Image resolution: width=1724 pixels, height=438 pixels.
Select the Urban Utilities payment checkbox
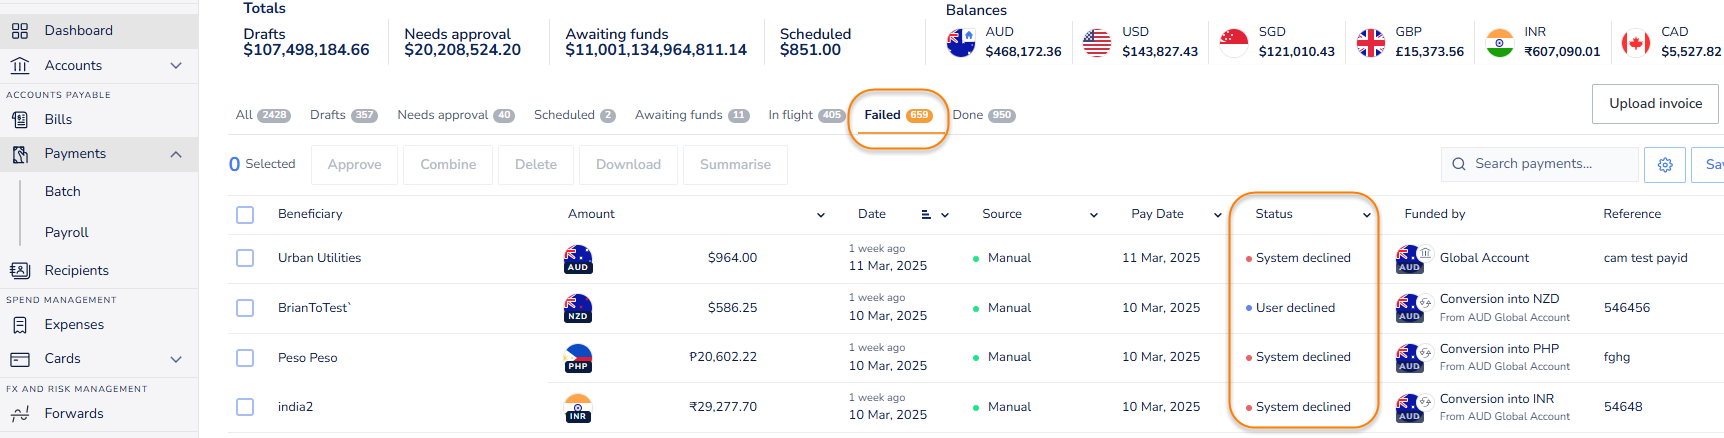pyautogui.click(x=245, y=258)
